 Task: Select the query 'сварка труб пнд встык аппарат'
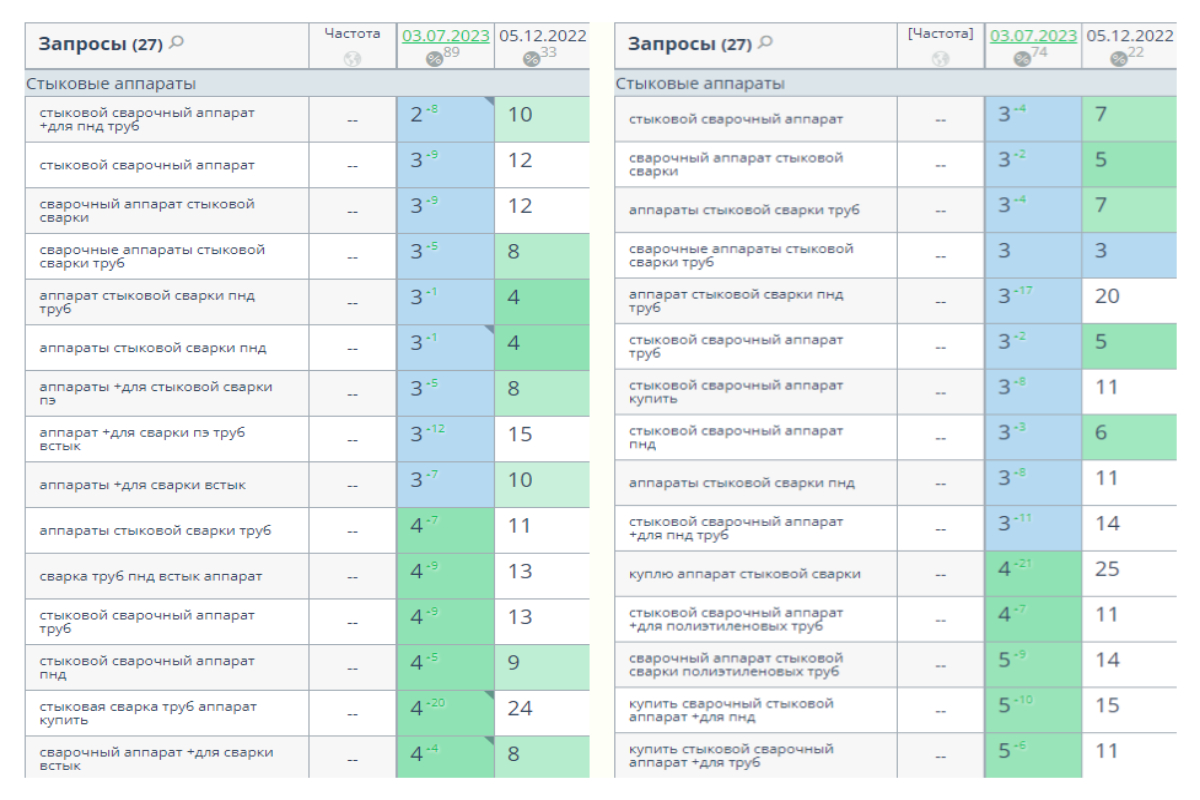tap(151, 576)
